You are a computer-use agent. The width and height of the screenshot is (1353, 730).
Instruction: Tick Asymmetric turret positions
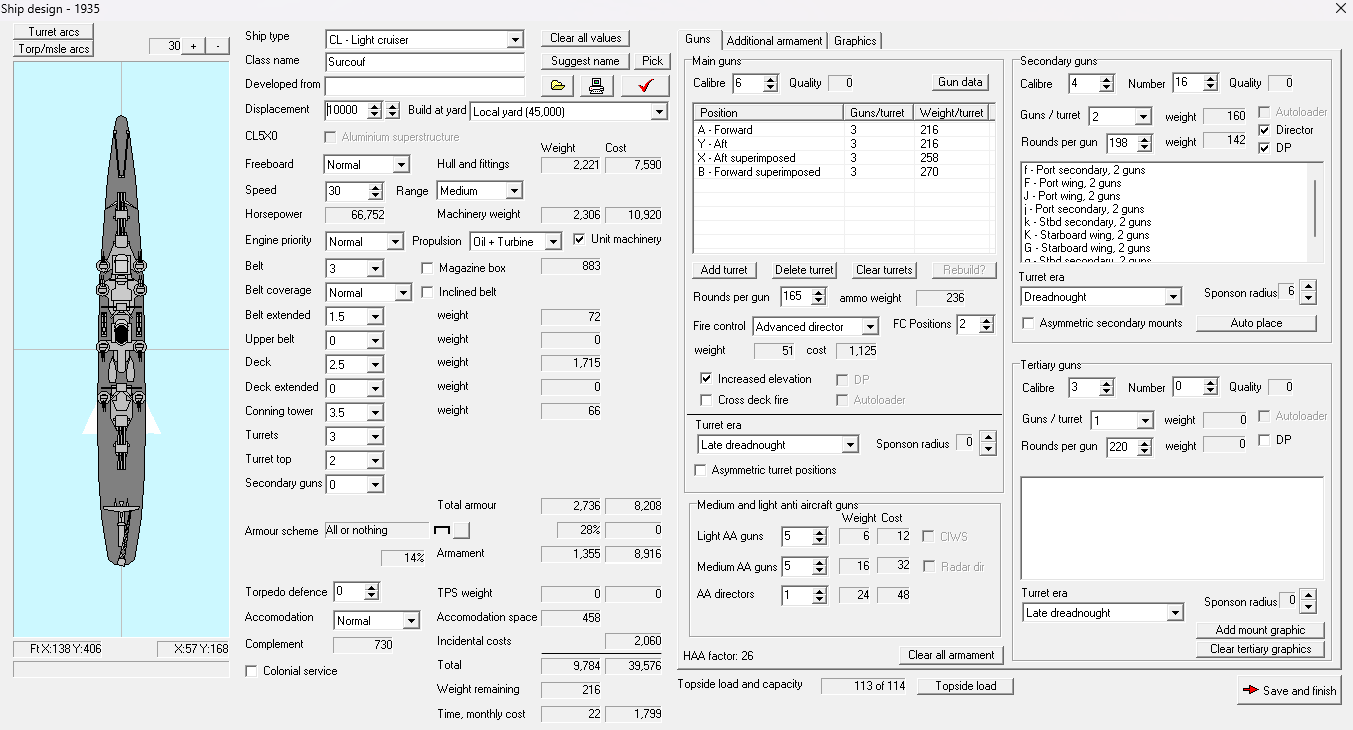pyautogui.click(x=700, y=470)
